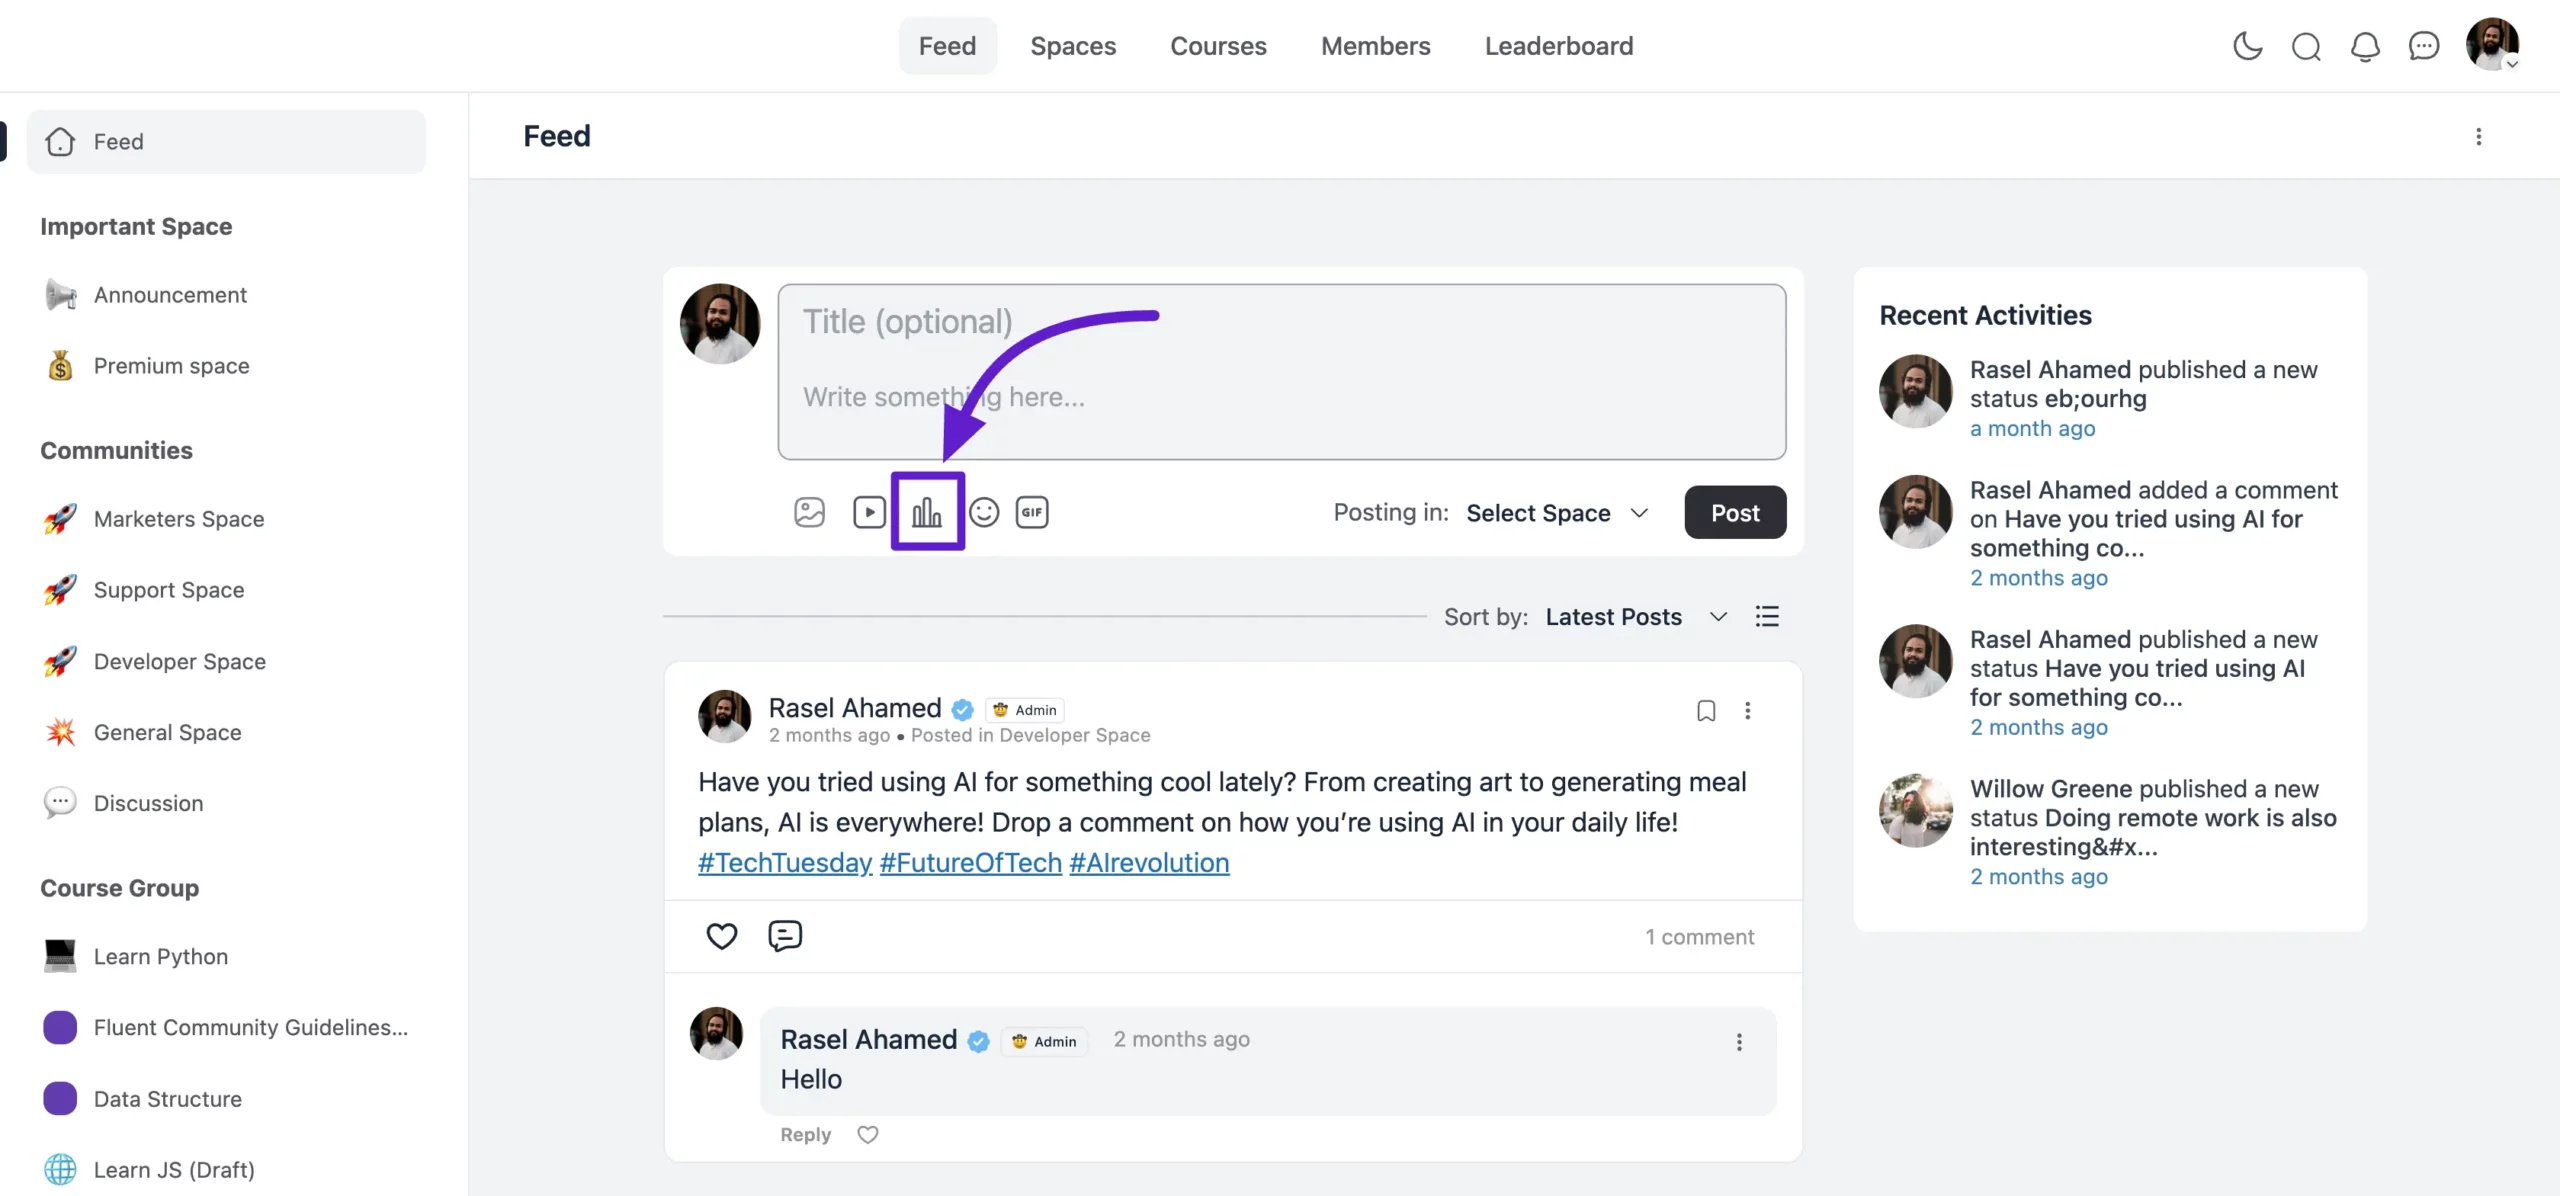Expand the Select Space dropdown
This screenshot has width=2560, height=1196.
coord(1556,513)
